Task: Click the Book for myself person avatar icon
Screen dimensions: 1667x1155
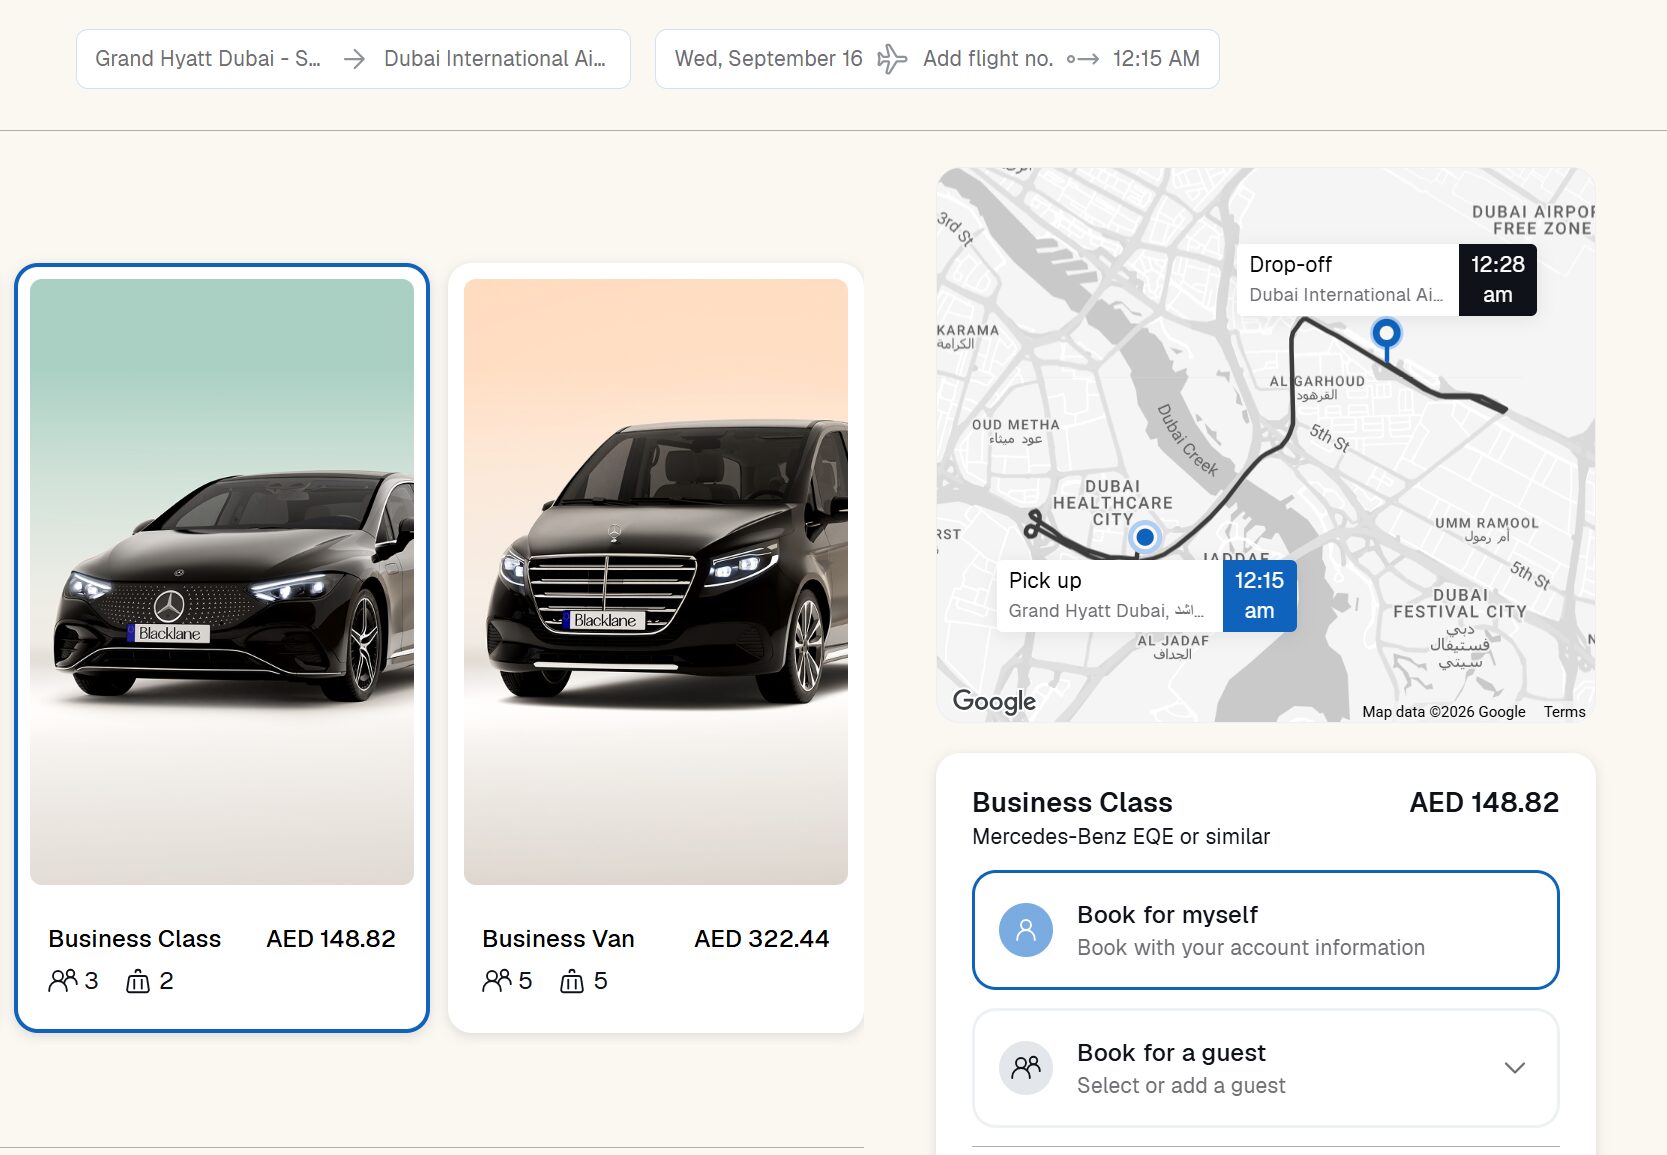Action: tap(1026, 930)
